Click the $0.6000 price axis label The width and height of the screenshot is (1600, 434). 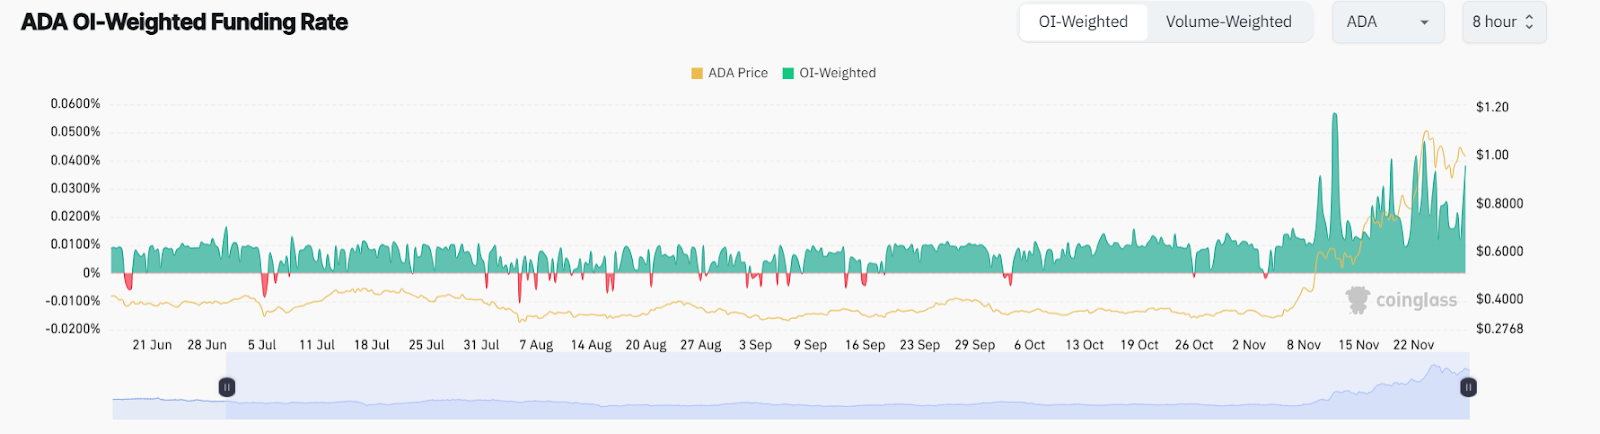tap(1499, 251)
